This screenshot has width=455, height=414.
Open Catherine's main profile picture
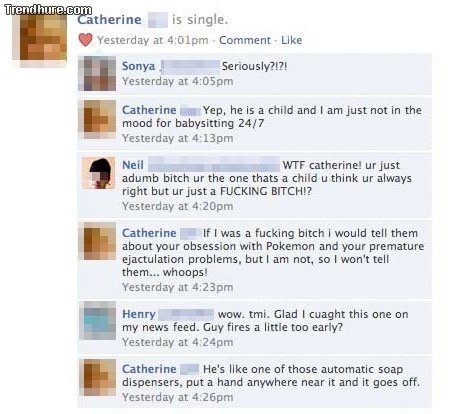pyautogui.click(x=40, y=38)
